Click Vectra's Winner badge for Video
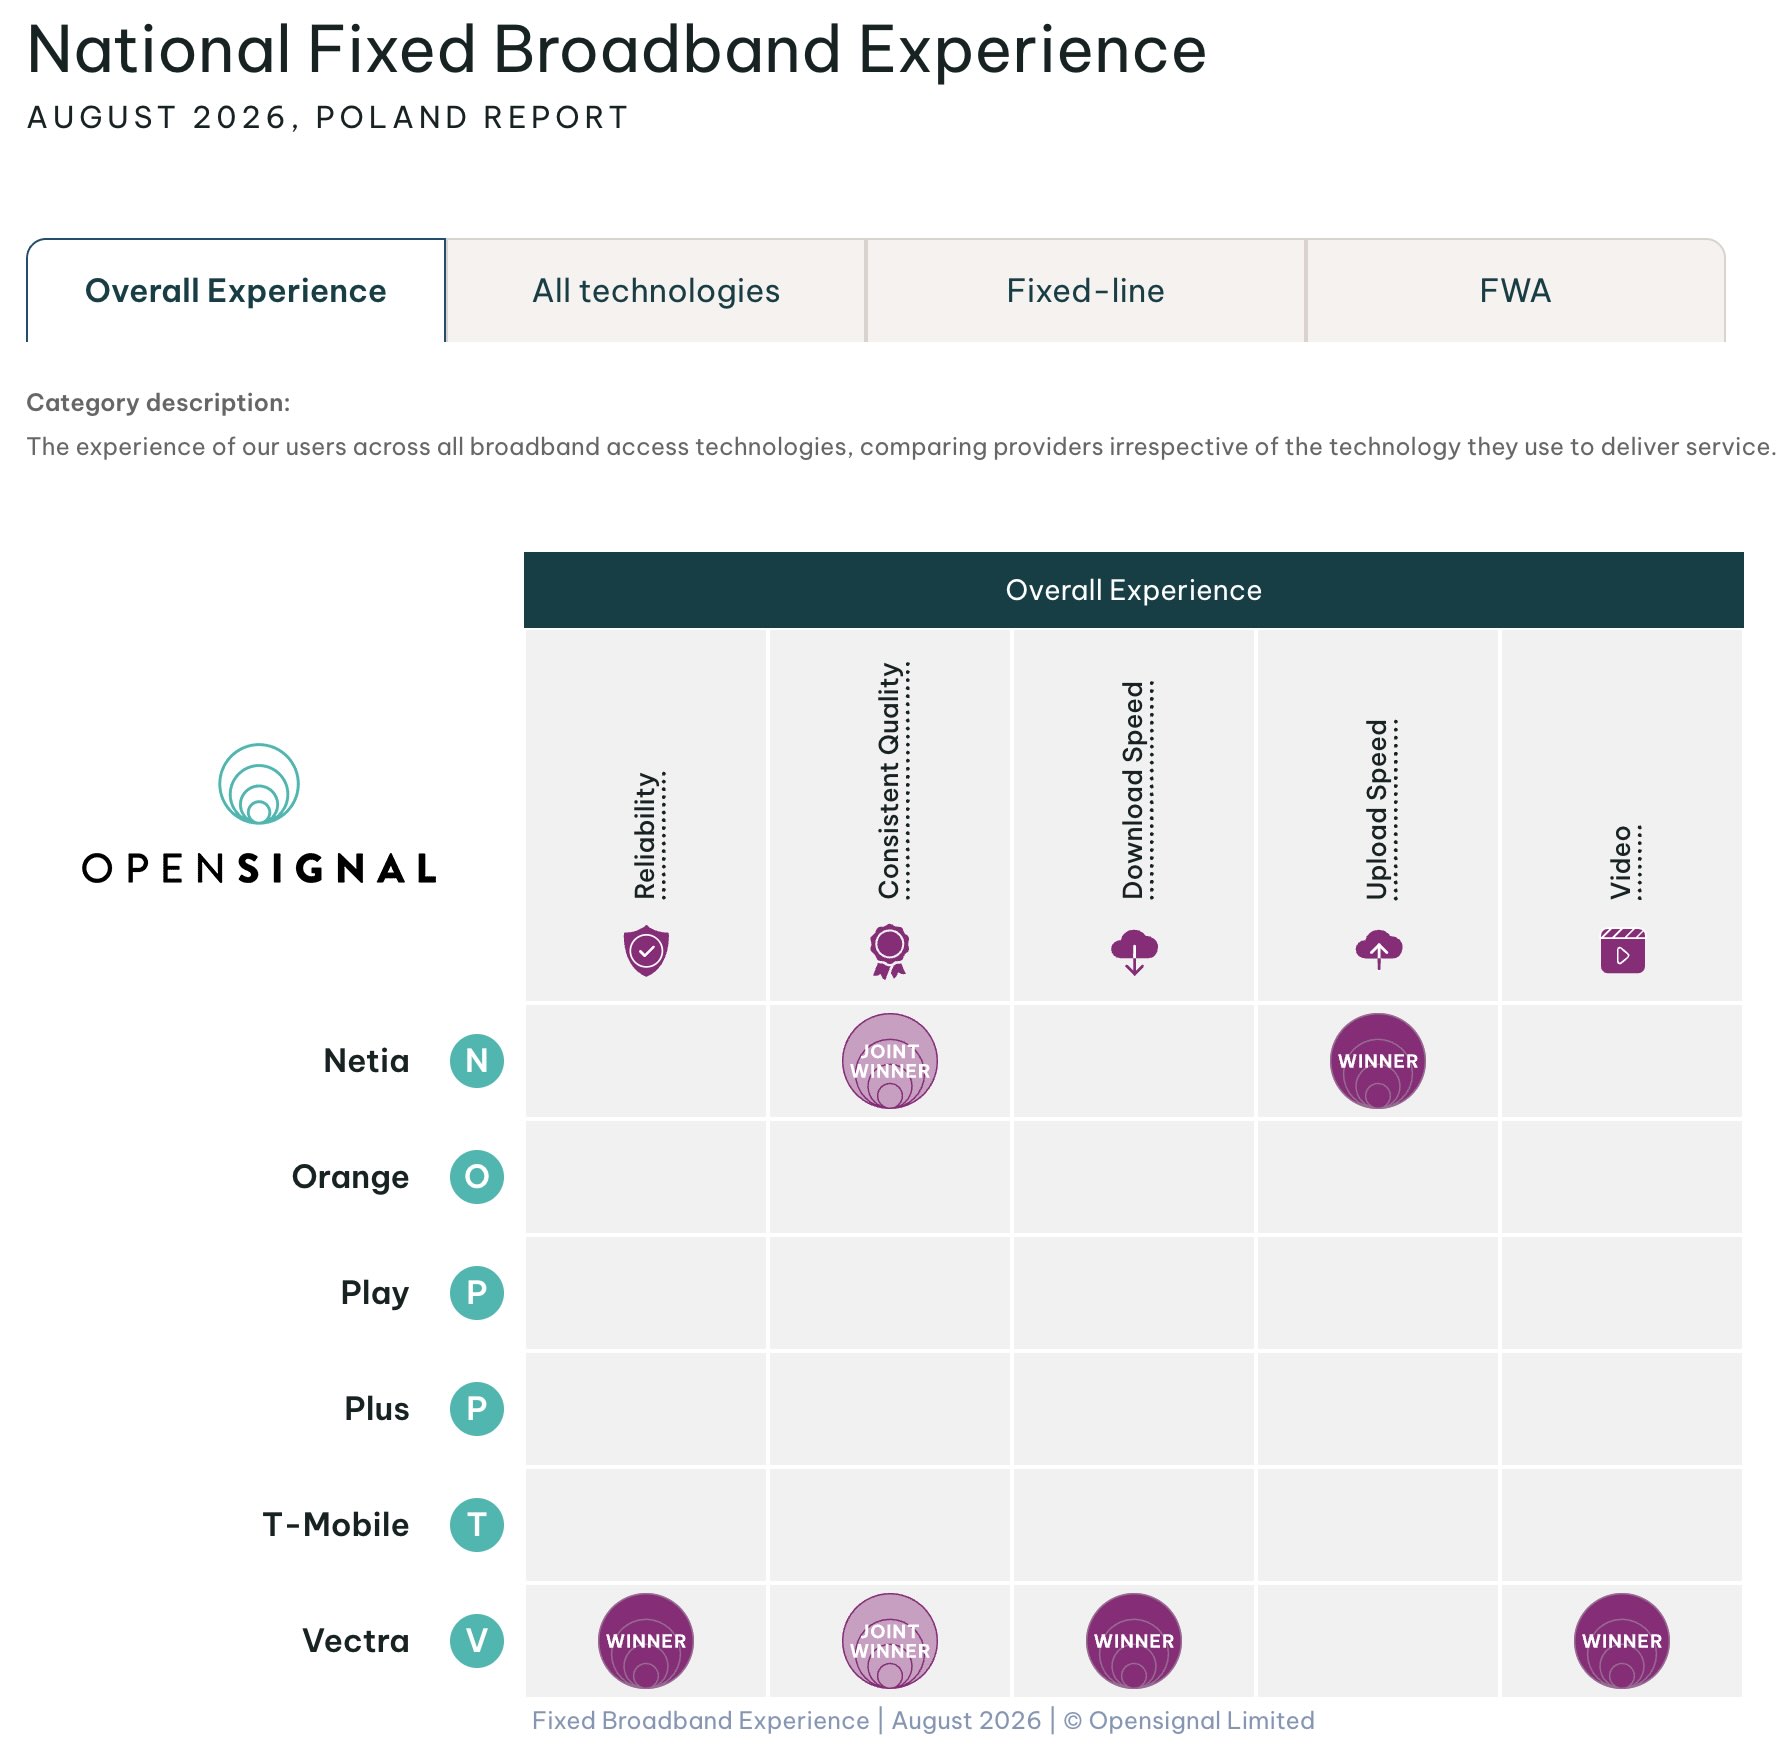1782x1760 pixels. pos(1622,1641)
